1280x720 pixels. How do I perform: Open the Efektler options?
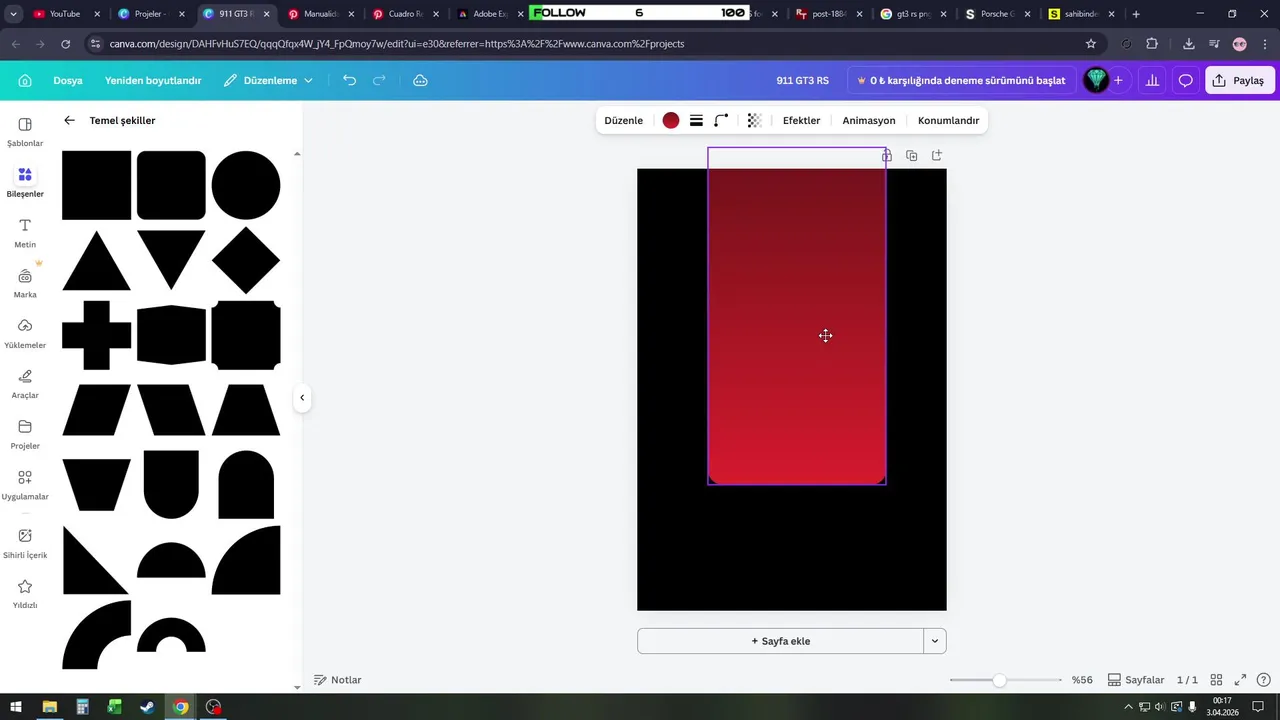point(801,120)
